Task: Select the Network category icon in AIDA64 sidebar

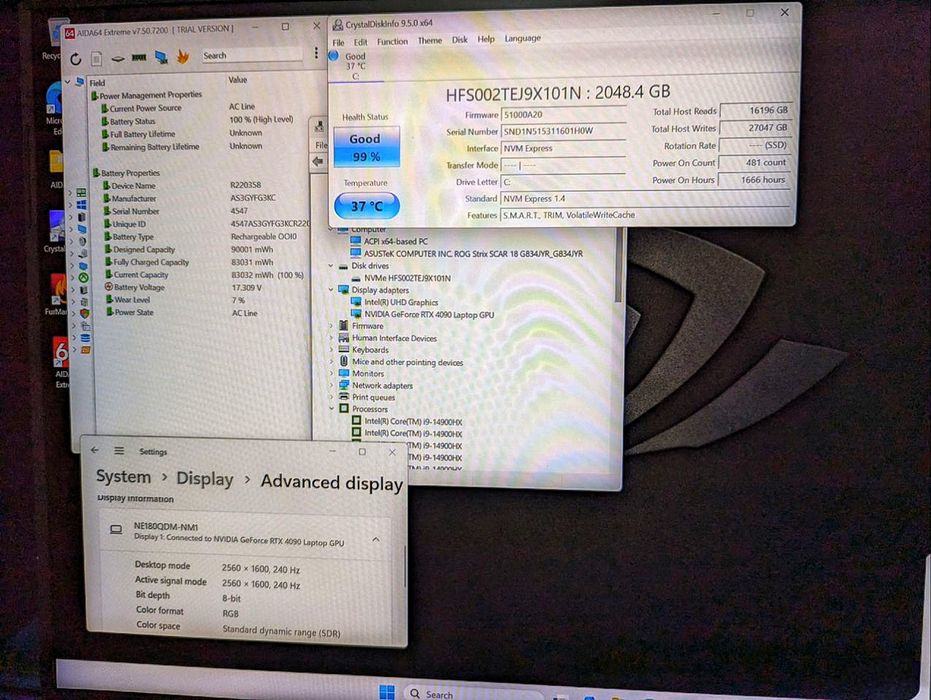Action: point(83,265)
